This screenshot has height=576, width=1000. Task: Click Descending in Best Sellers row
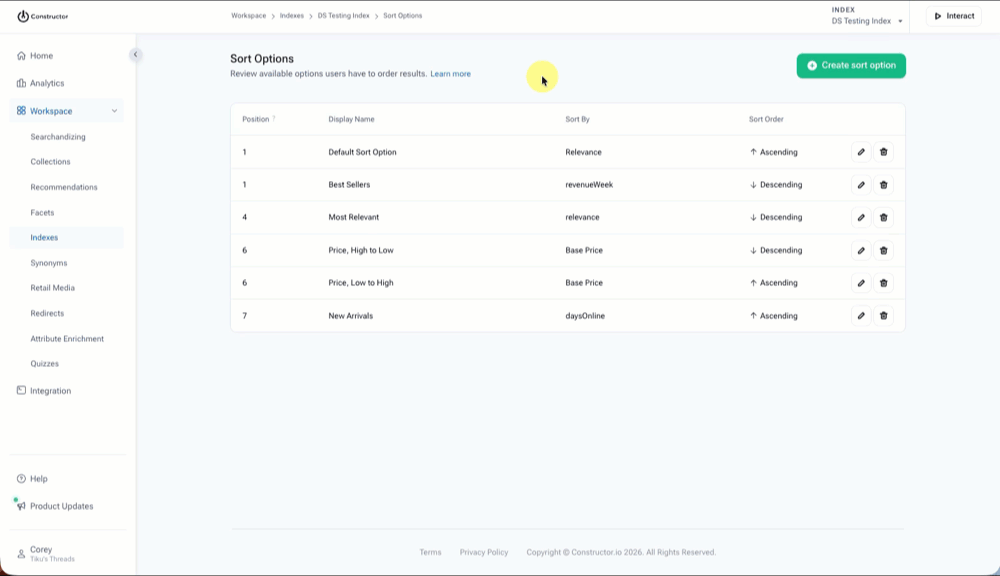pos(776,185)
